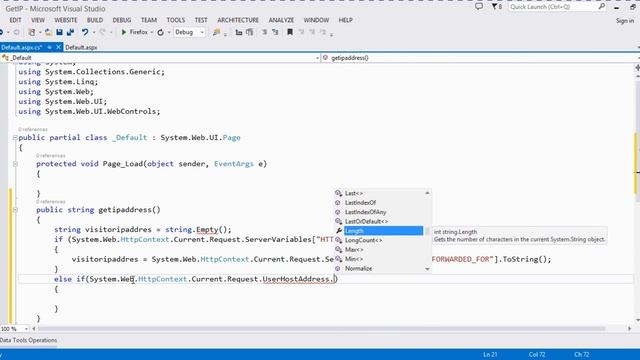Switch to the Default.aspx tab
The image size is (640, 360).
tap(81, 47)
